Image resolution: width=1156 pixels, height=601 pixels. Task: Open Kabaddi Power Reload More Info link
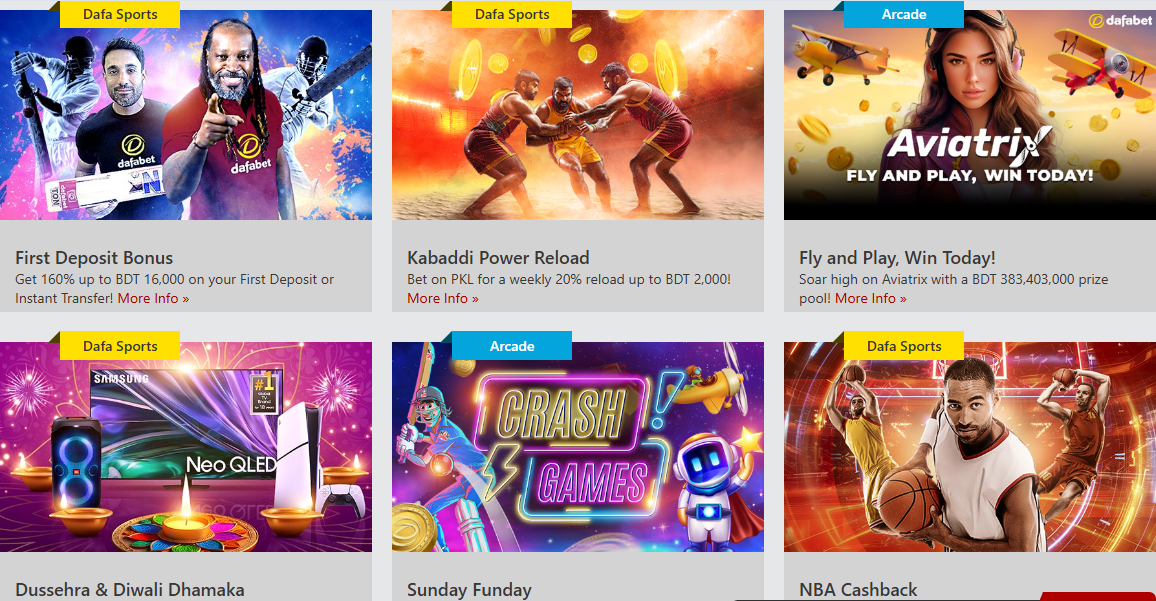(x=443, y=299)
